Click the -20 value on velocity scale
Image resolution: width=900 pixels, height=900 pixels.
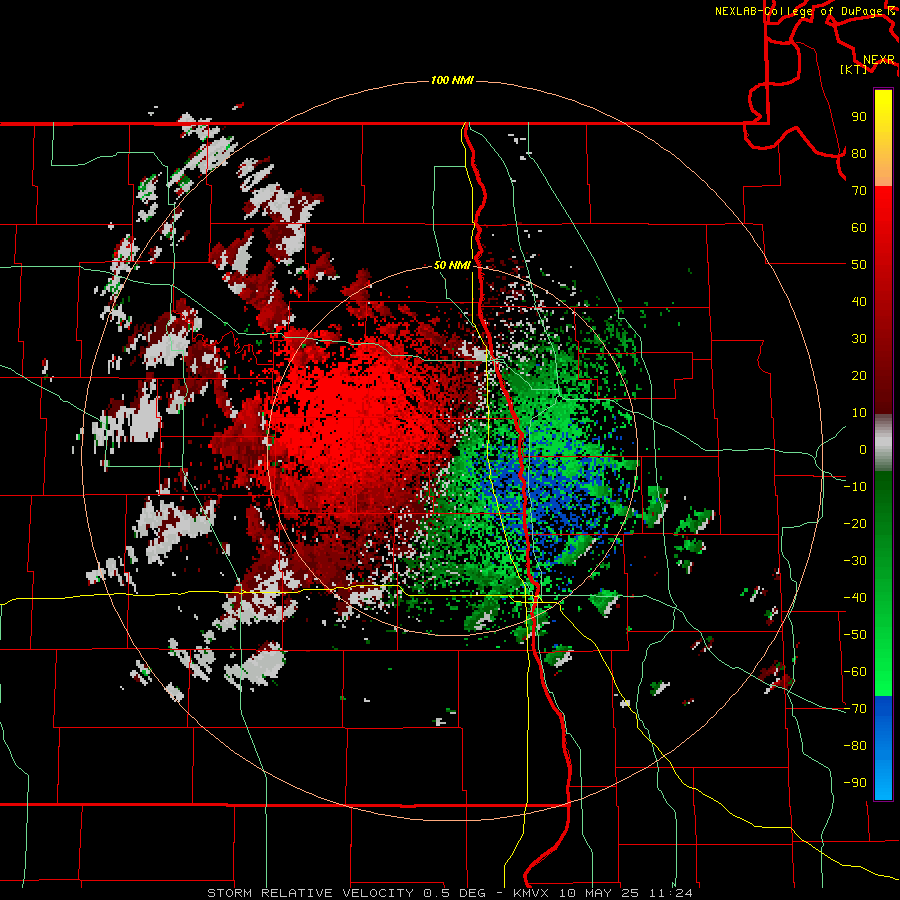click(x=855, y=524)
